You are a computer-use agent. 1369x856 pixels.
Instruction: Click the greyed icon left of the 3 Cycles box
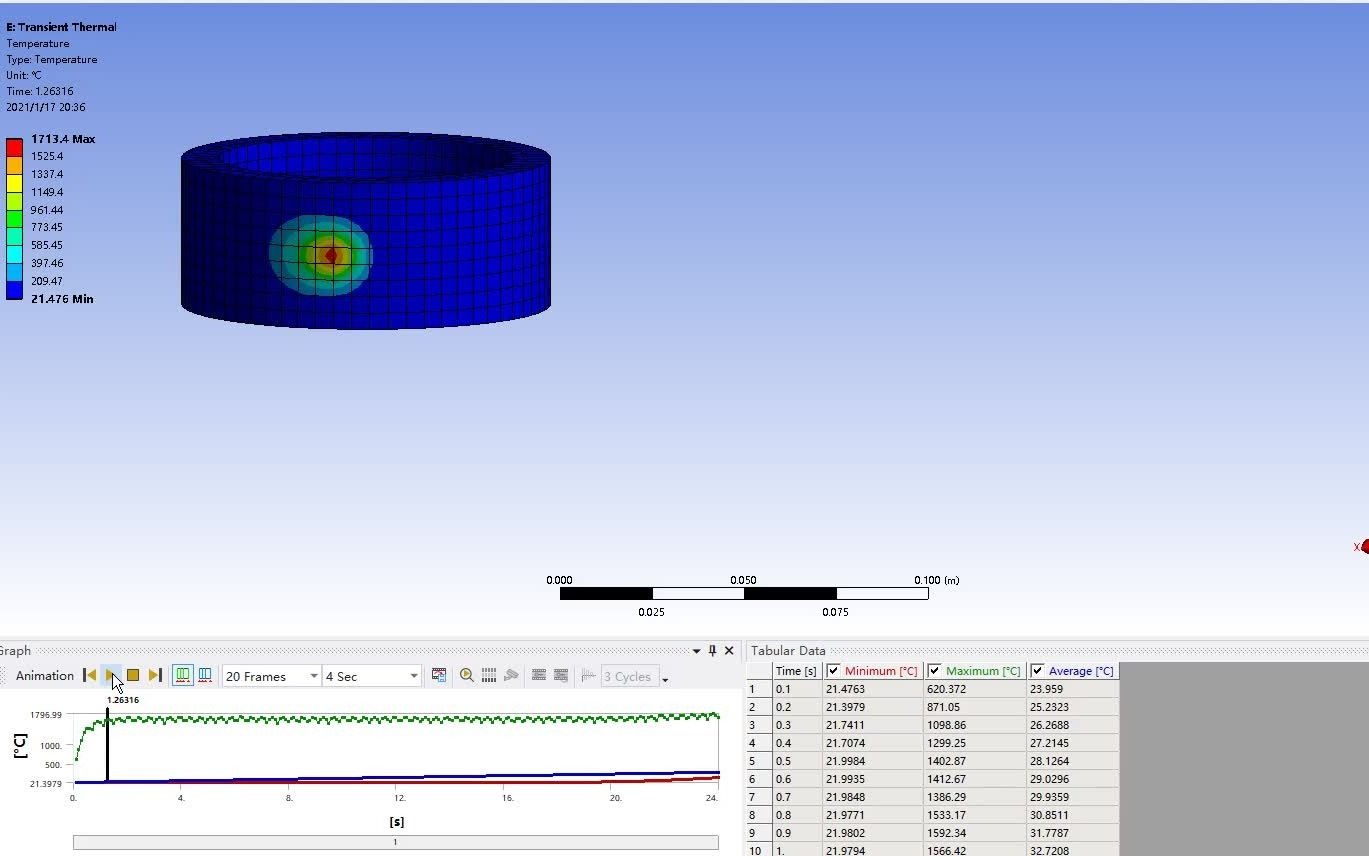pos(588,676)
